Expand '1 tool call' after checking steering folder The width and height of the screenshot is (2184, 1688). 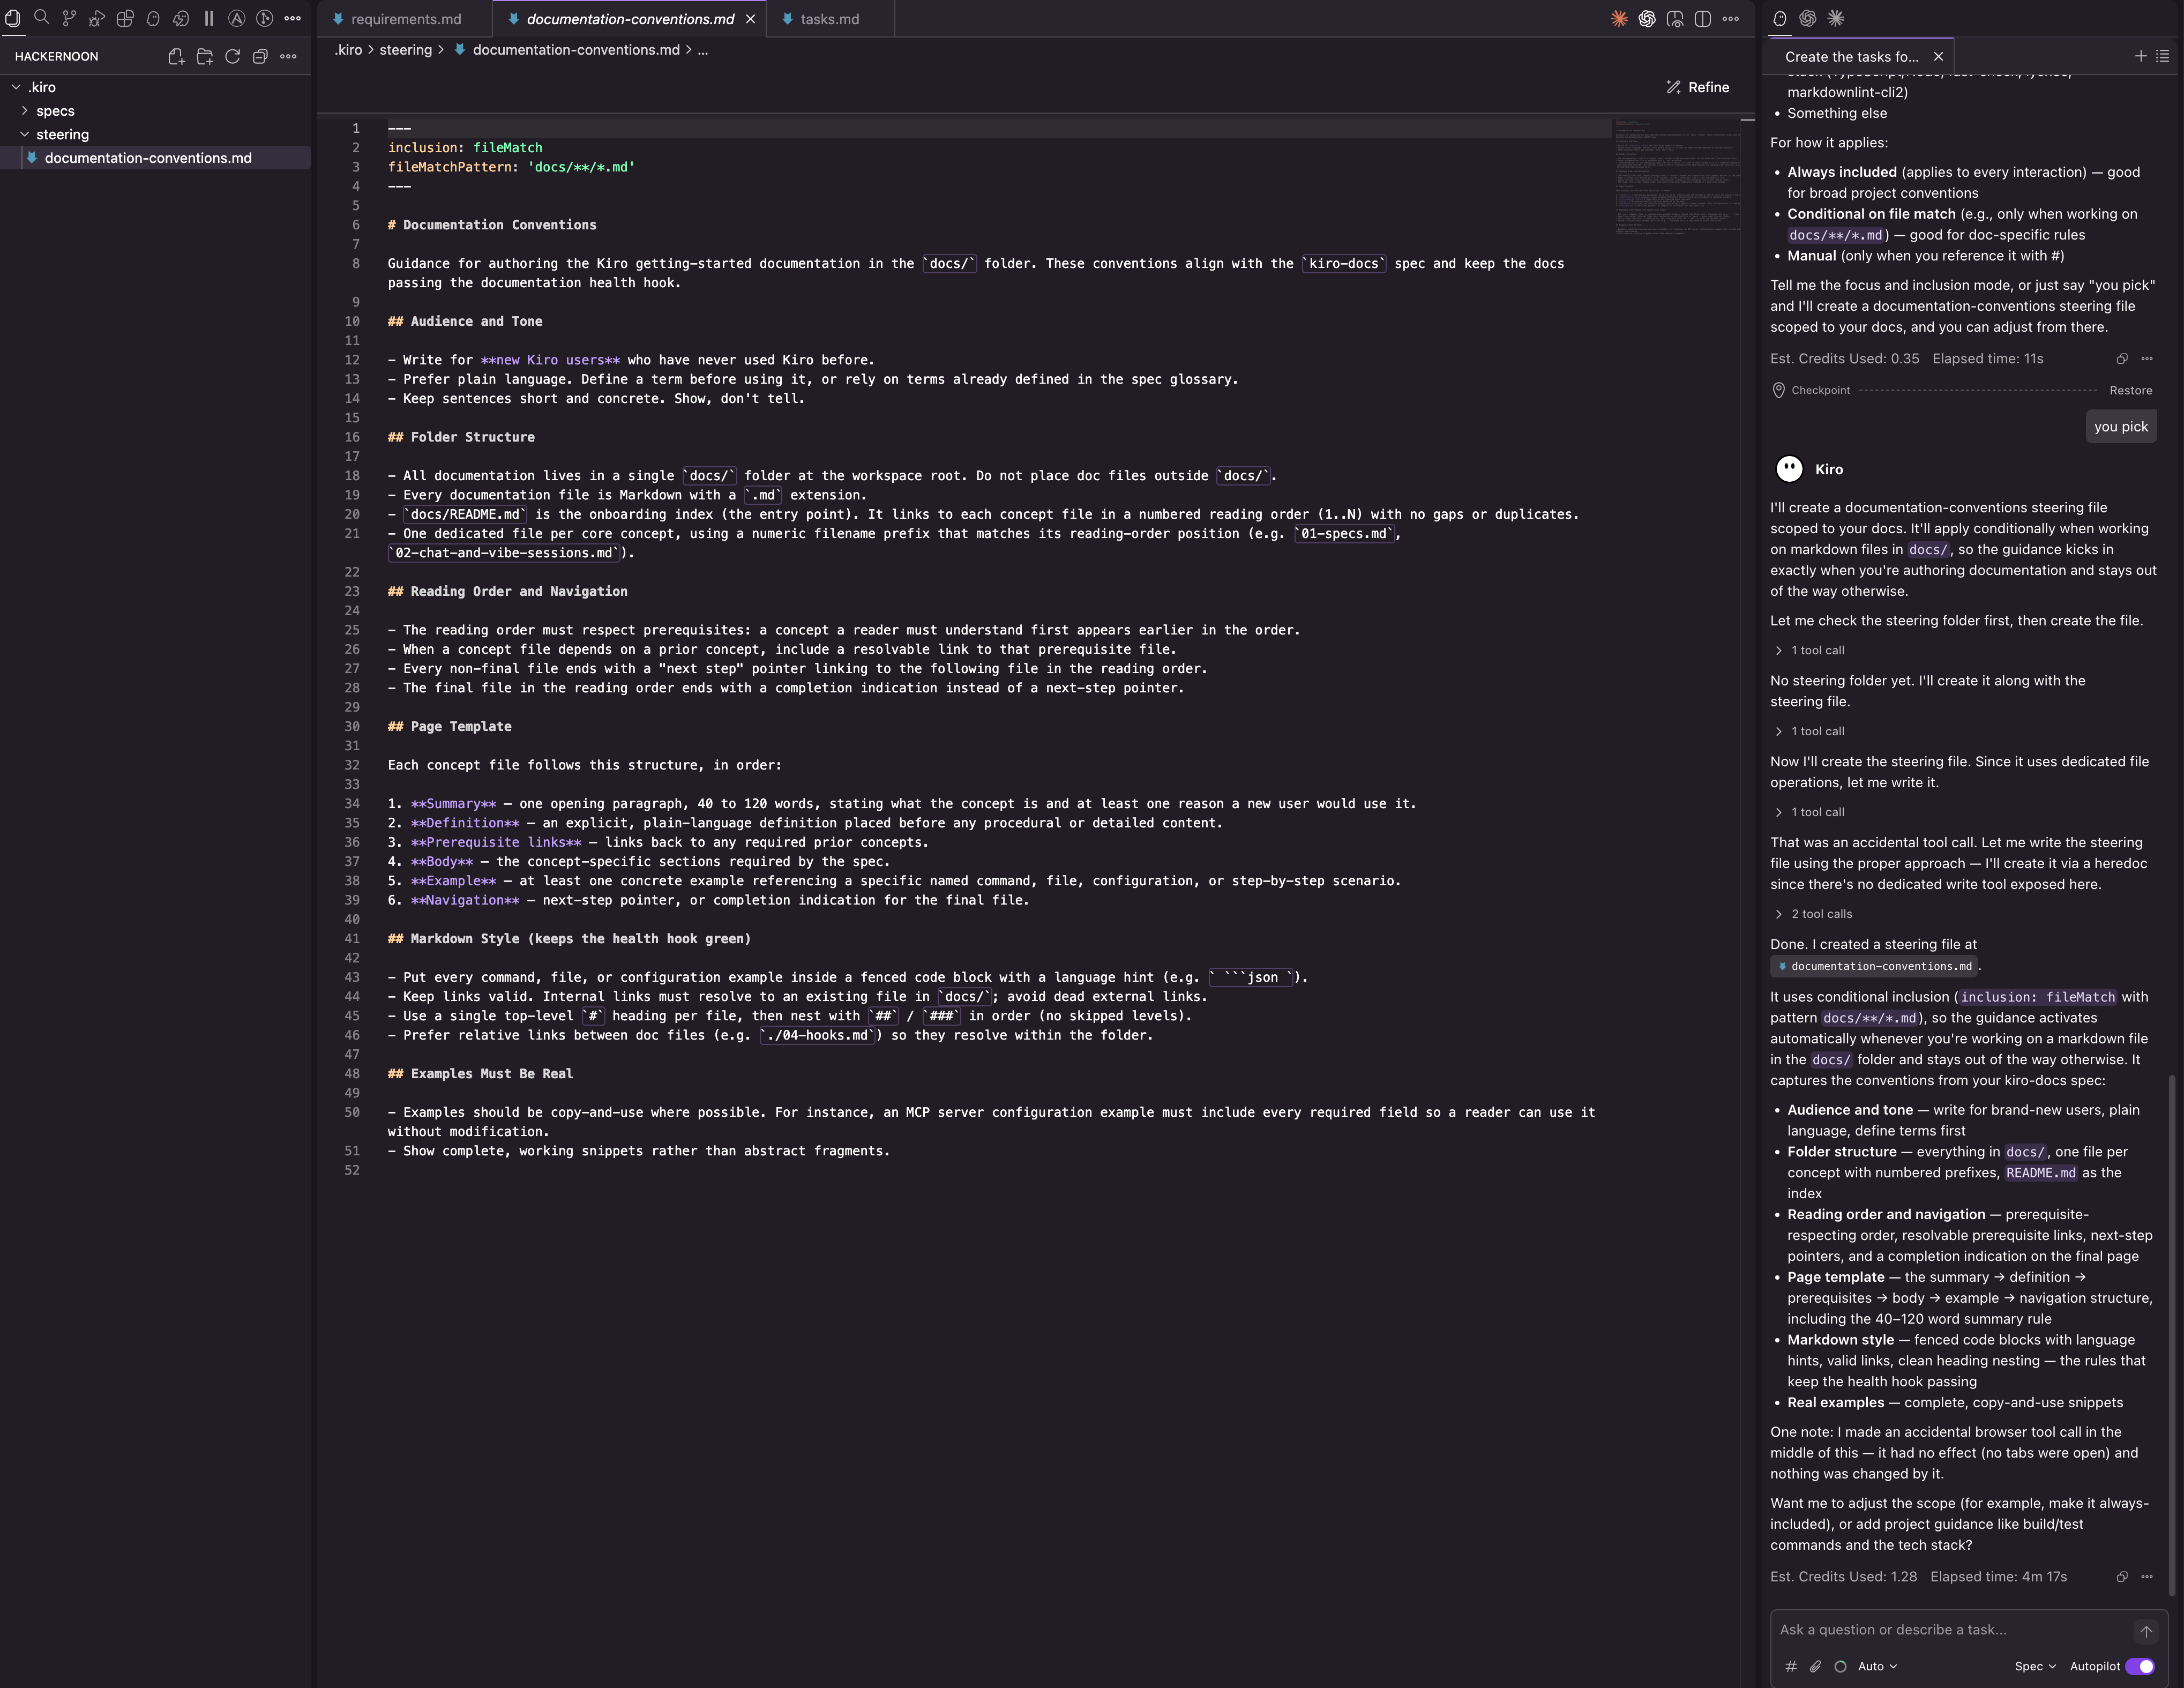[x=1809, y=650]
